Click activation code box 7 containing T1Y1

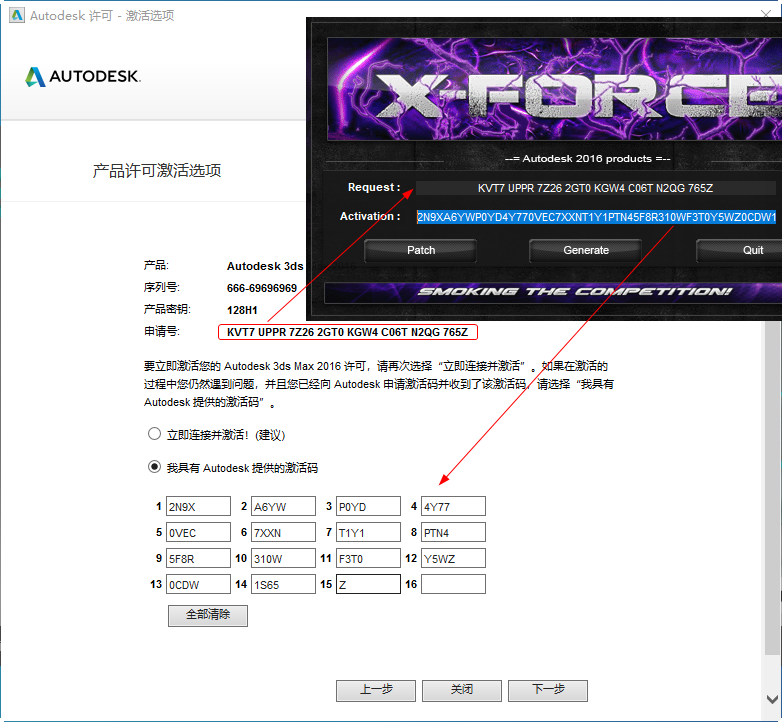point(368,532)
